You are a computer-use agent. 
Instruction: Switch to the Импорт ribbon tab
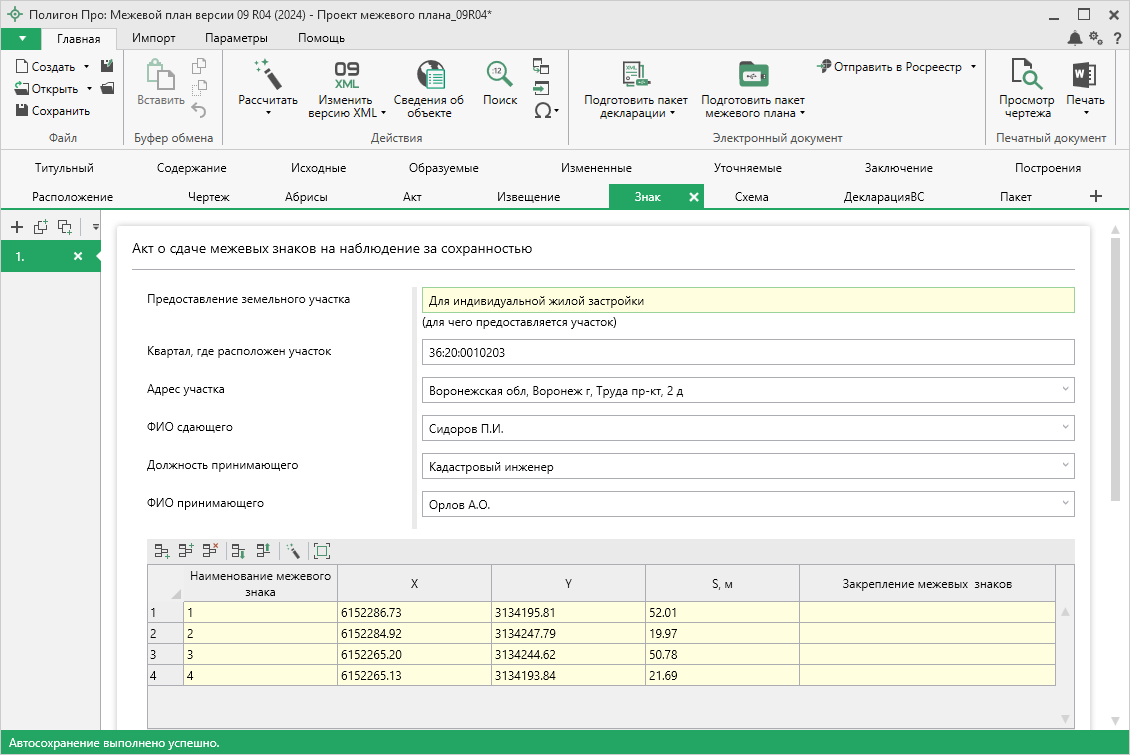click(x=153, y=38)
